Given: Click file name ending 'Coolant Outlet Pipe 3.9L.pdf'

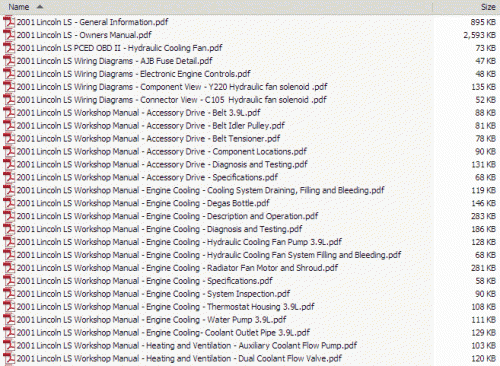Looking at the screenshot, I should tap(163, 333).
